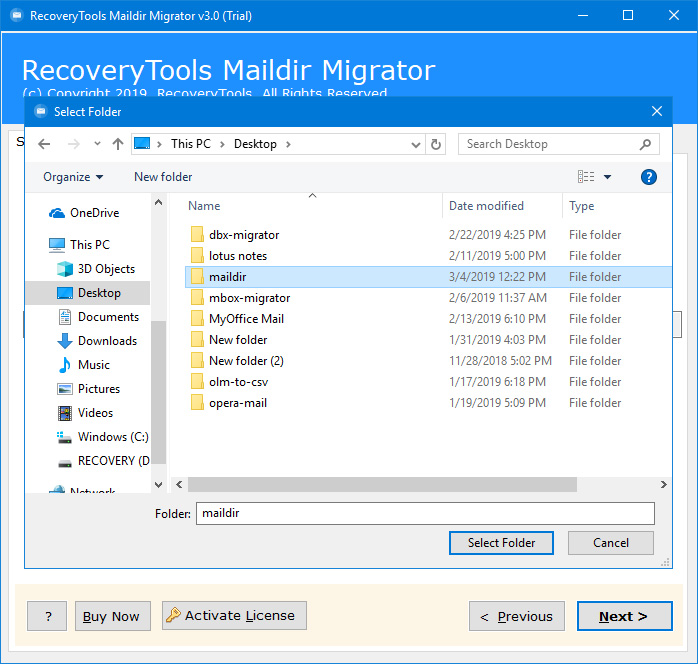Open Documents in the navigation pane
Image resolution: width=698 pixels, height=664 pixels.
[98, 317]
